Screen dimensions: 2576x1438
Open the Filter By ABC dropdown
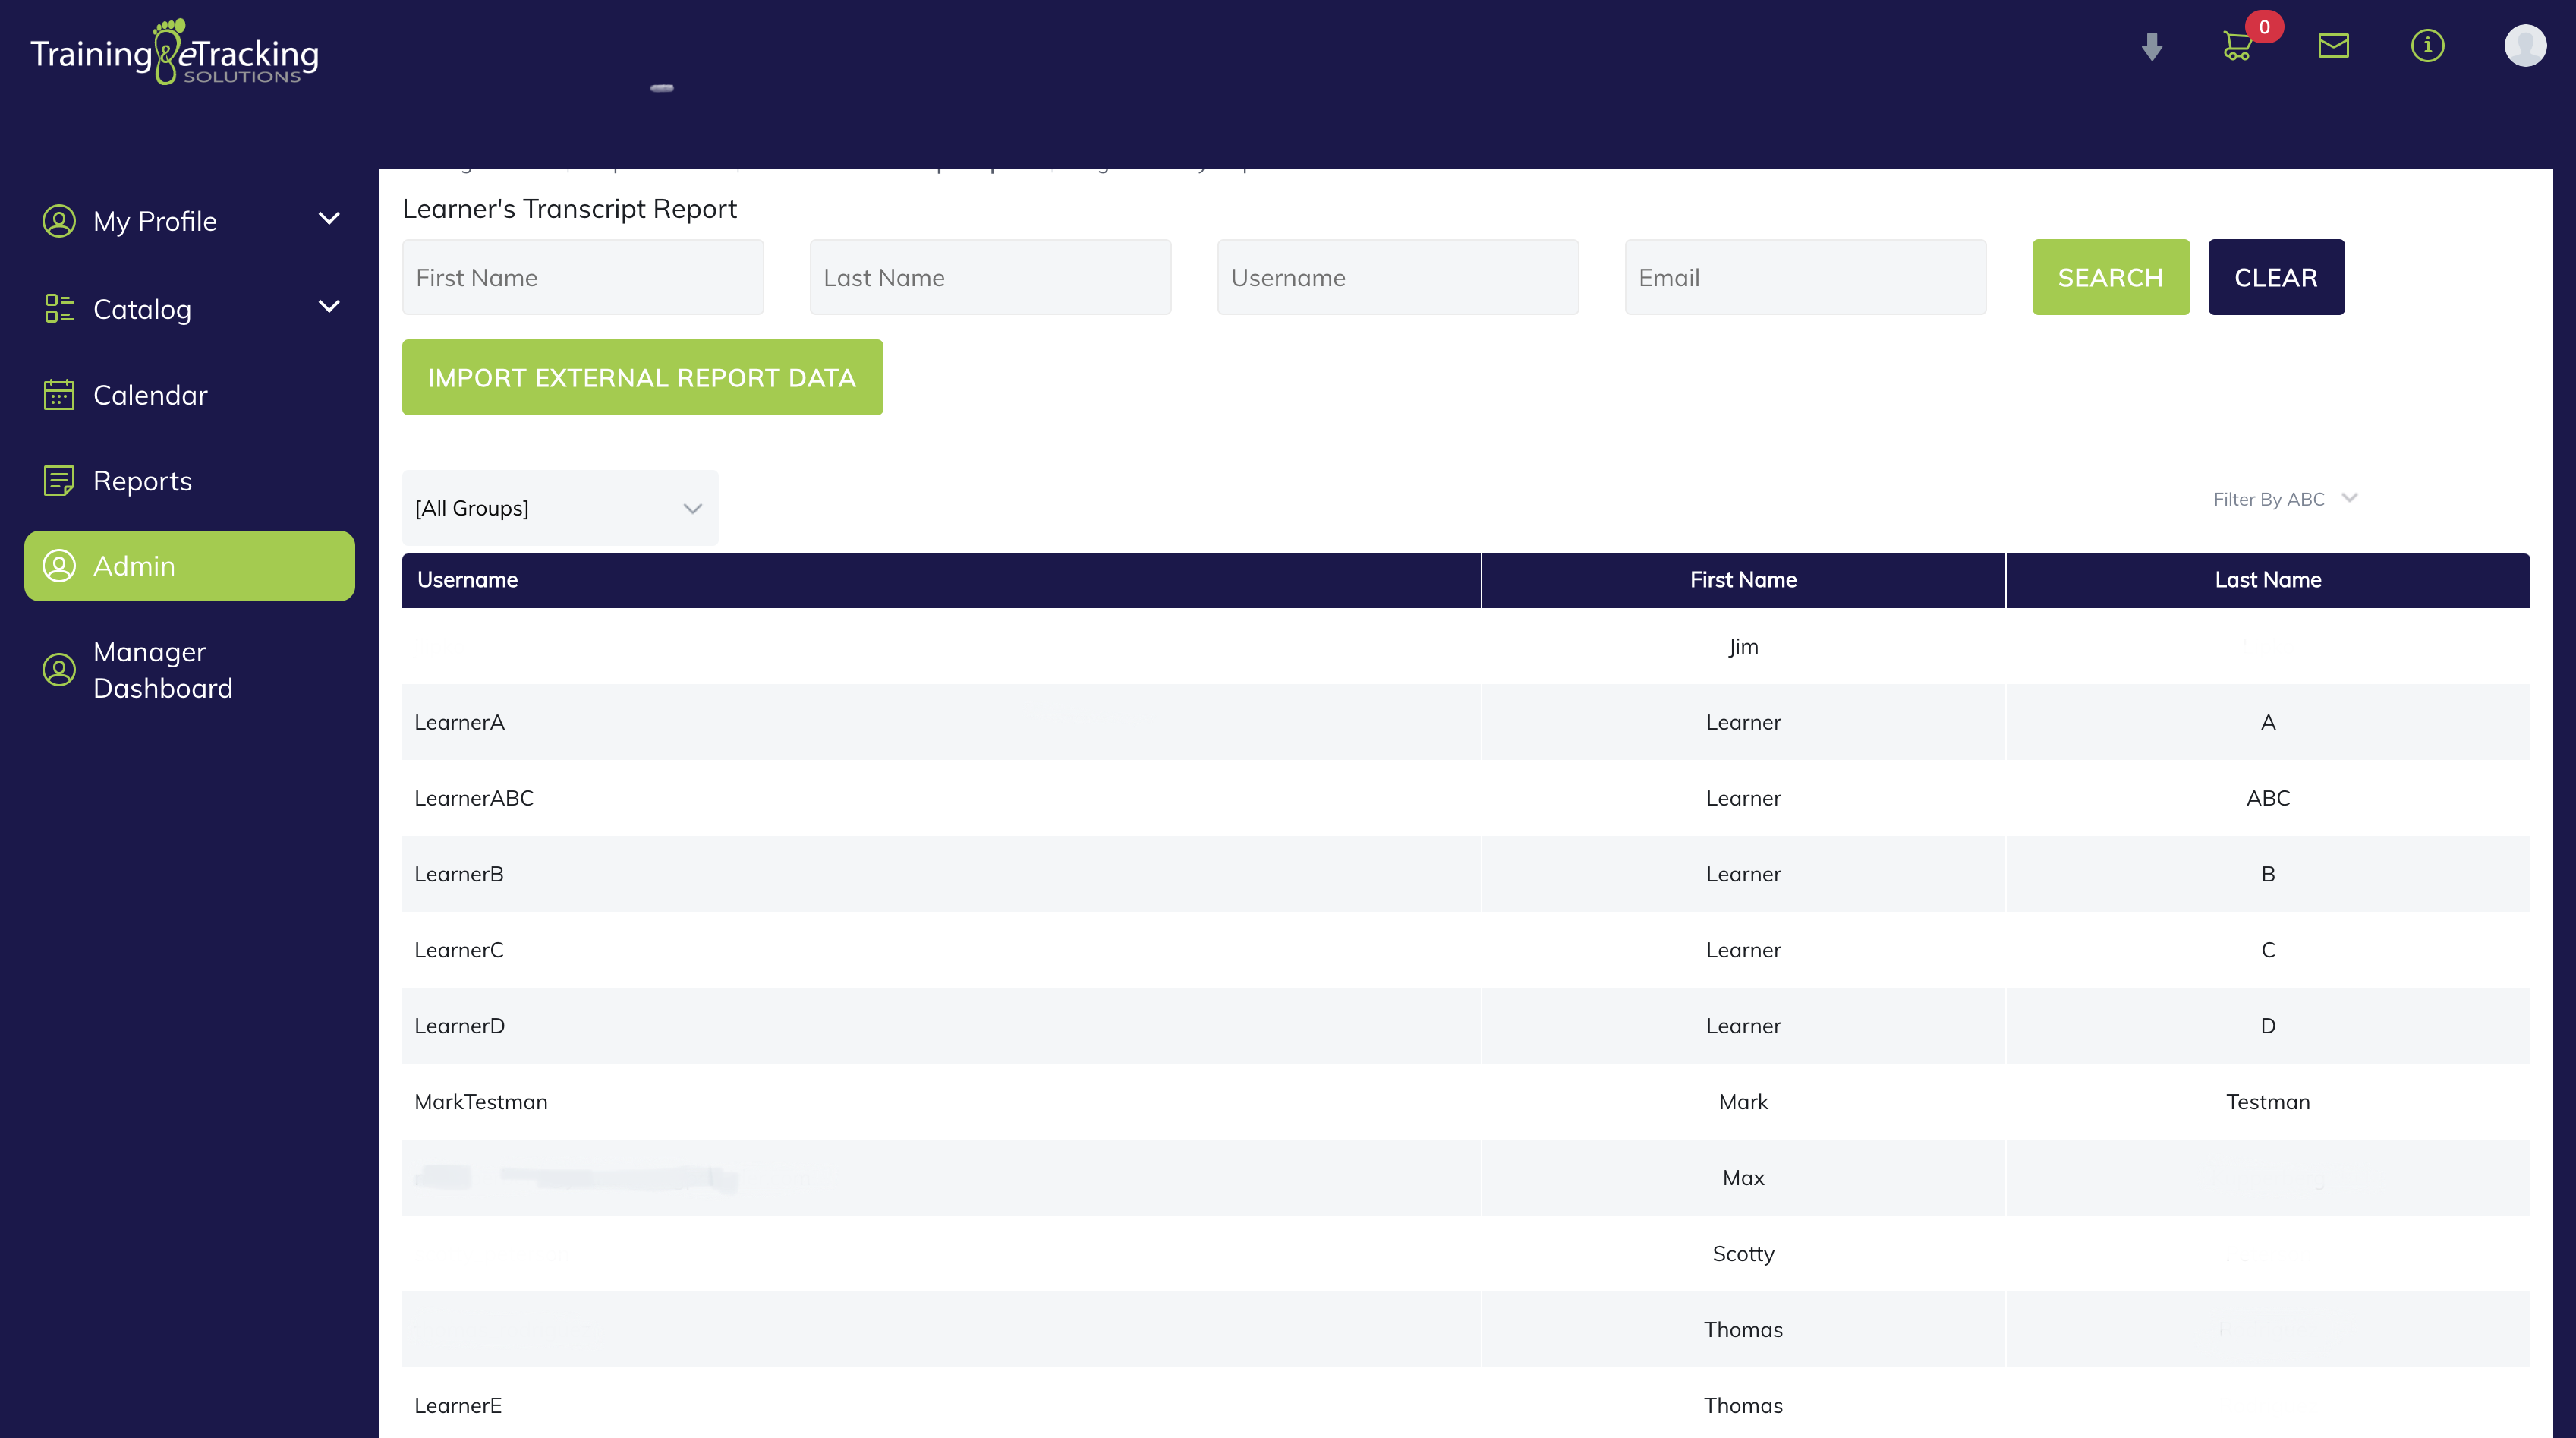click(2284, 499)
